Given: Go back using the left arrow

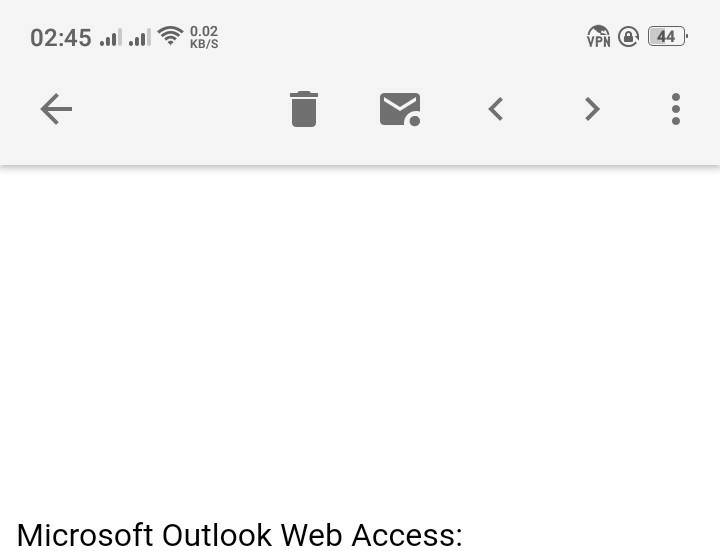Looking at the screenshot, I should coord(56,109).
